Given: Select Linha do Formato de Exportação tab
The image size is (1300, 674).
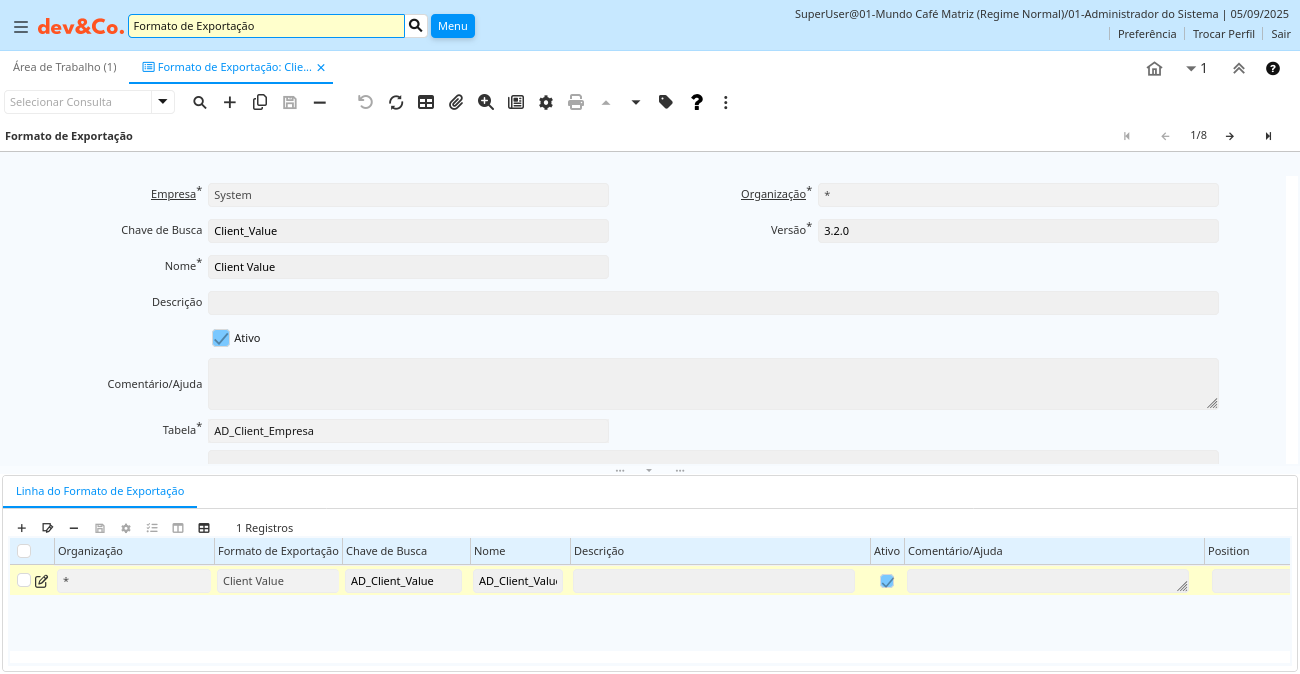Looking at the screenshot, I should coord(100,491).
